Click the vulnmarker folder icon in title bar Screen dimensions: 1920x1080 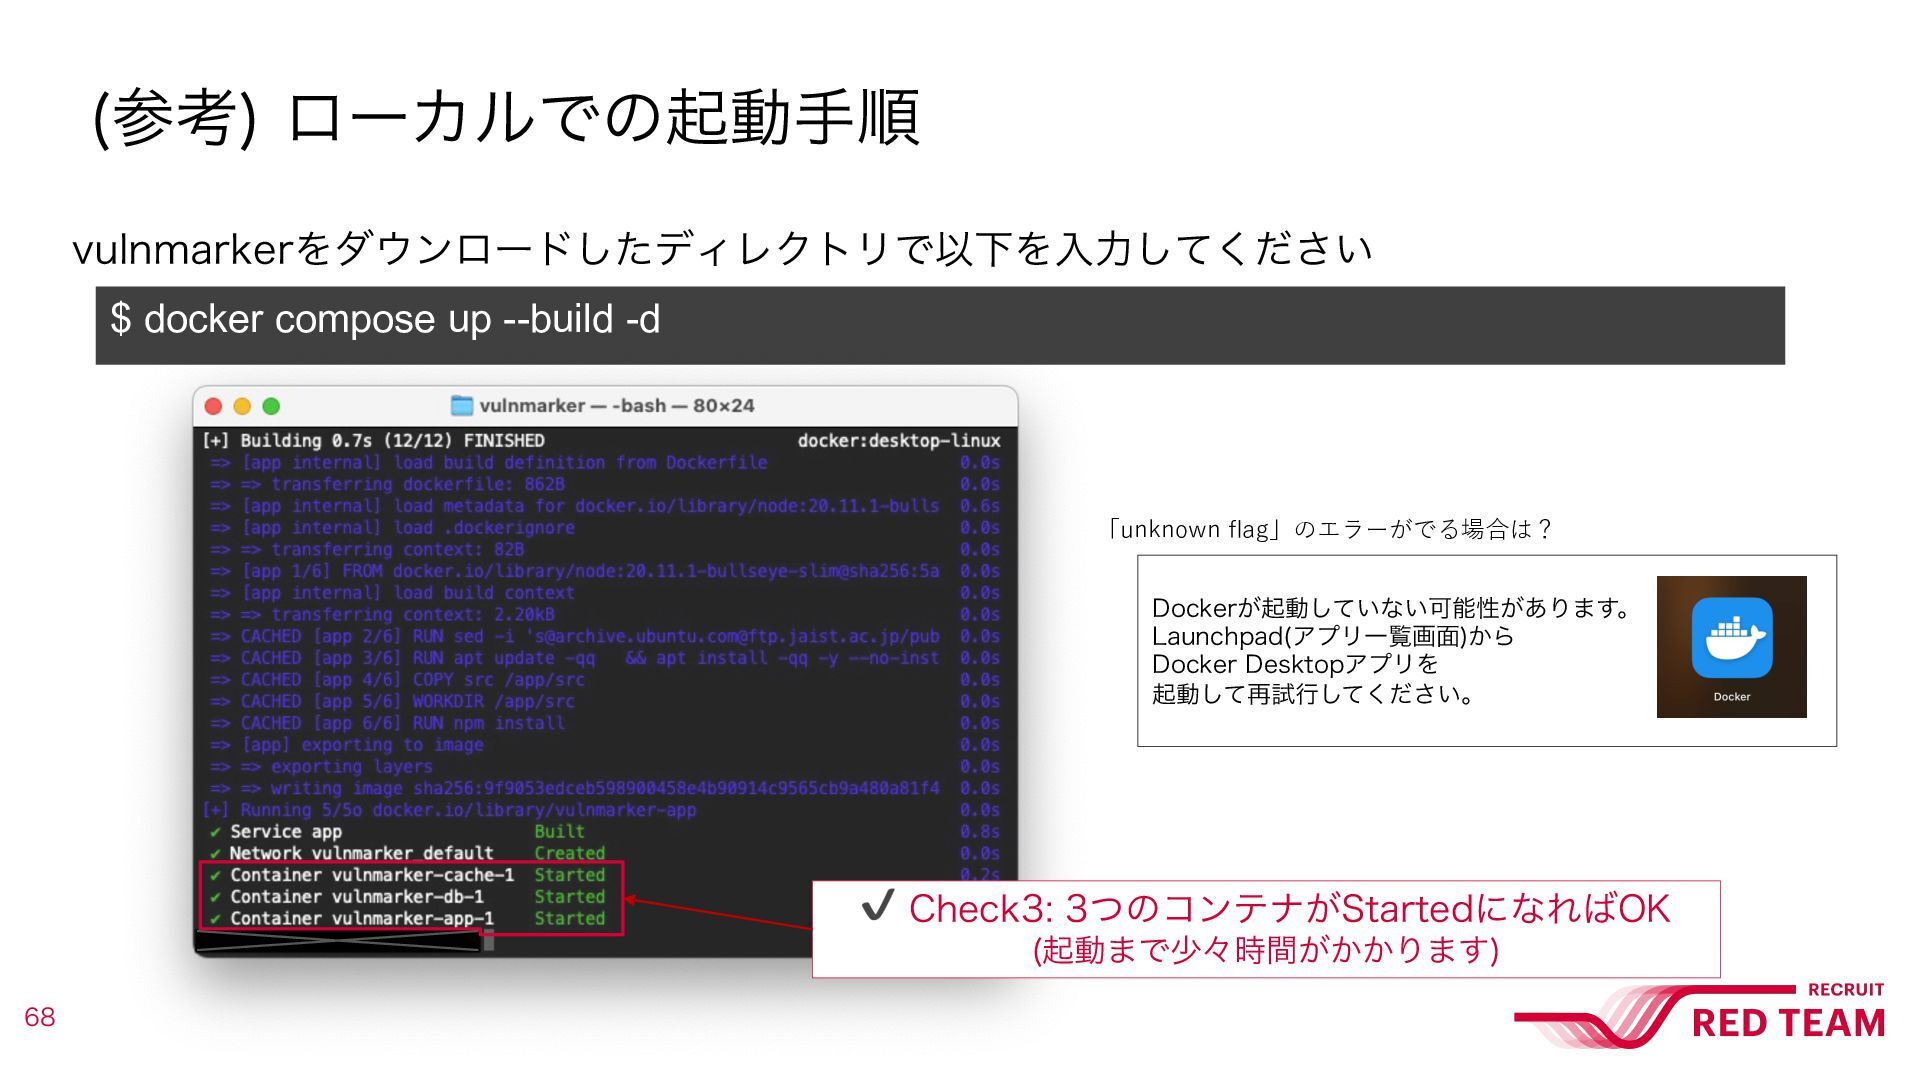pos(462,405)
